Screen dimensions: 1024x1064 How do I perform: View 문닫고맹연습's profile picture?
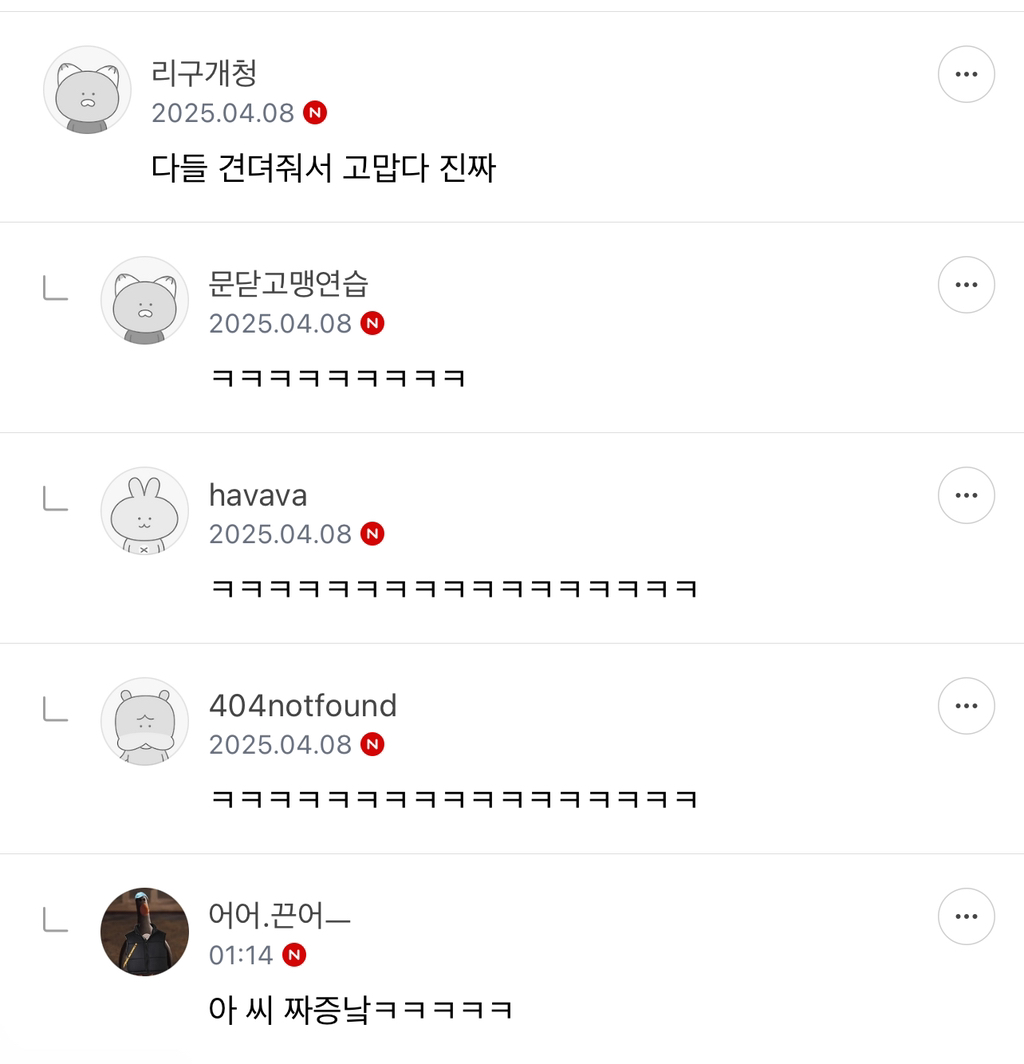[x=145, y=300]
